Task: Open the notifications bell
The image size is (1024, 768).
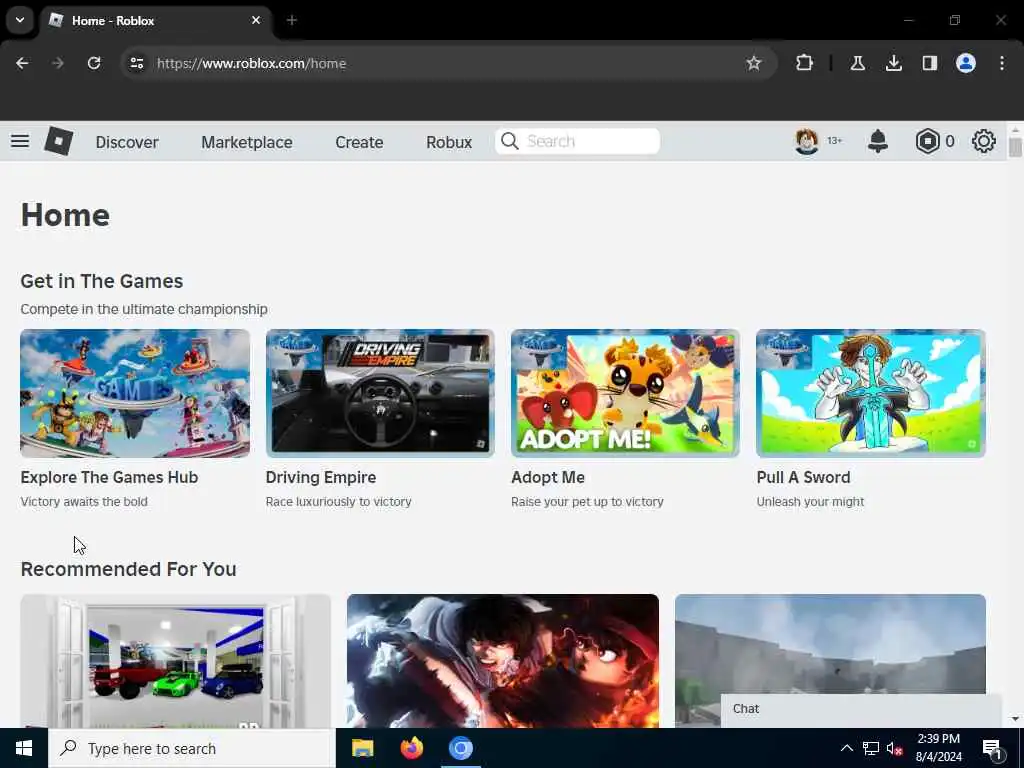Action: click(x=878, y=141)
